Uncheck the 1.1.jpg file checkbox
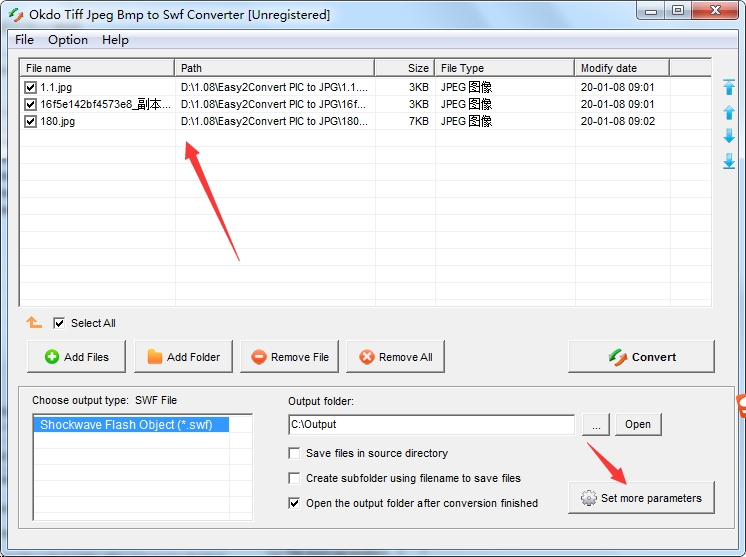The image size is (746, 557). click(30, 88)
